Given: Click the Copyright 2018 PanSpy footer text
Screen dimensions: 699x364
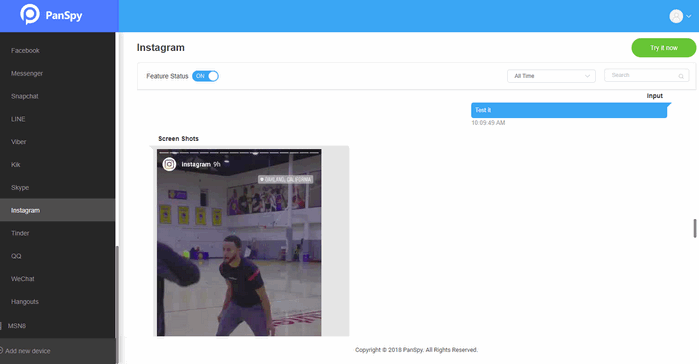Looking at the screenshot, I should coord(416,350).
